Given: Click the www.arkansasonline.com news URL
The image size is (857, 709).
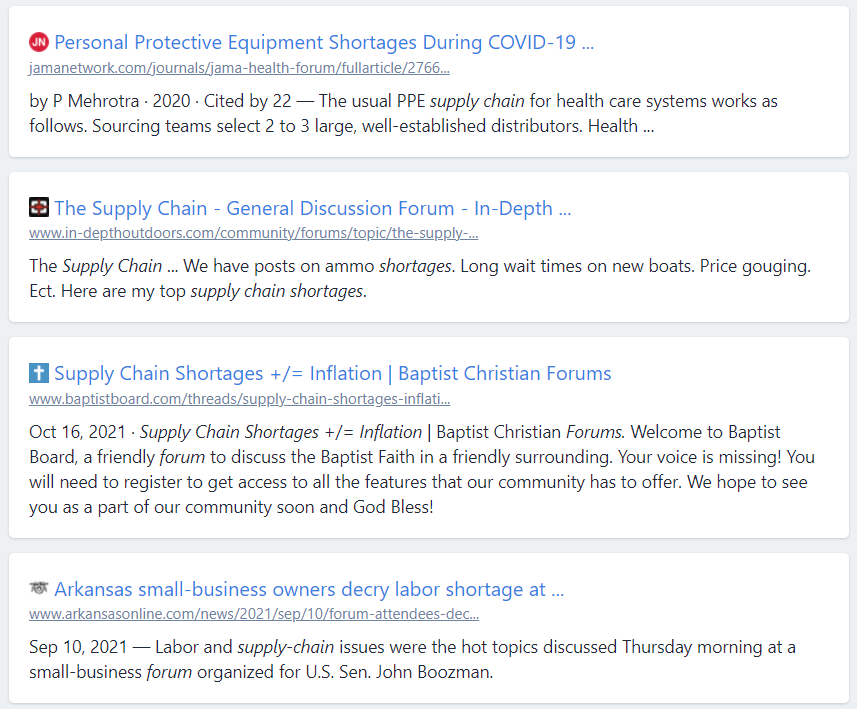Looking at the screenshot, I should (254, 614).
